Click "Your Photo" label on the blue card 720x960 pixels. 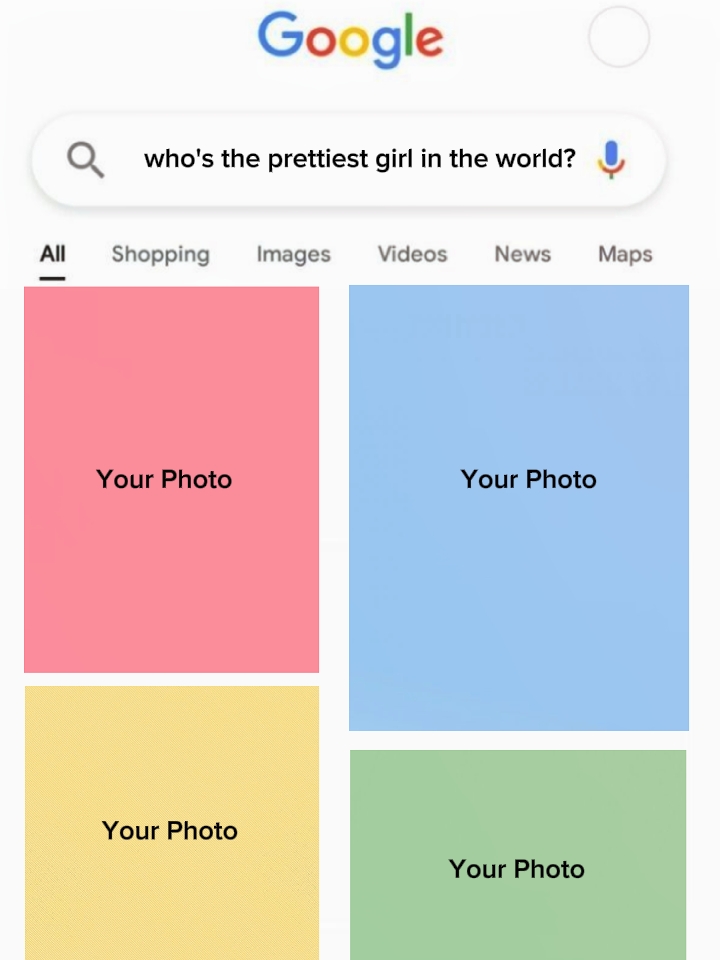pos(529,480)
